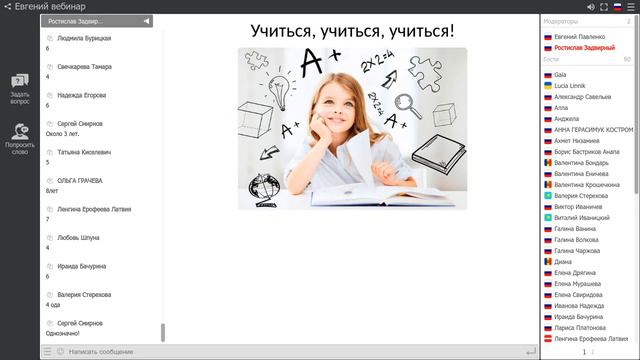Select guest Борис Бастриков Анапа

[587, 152]
